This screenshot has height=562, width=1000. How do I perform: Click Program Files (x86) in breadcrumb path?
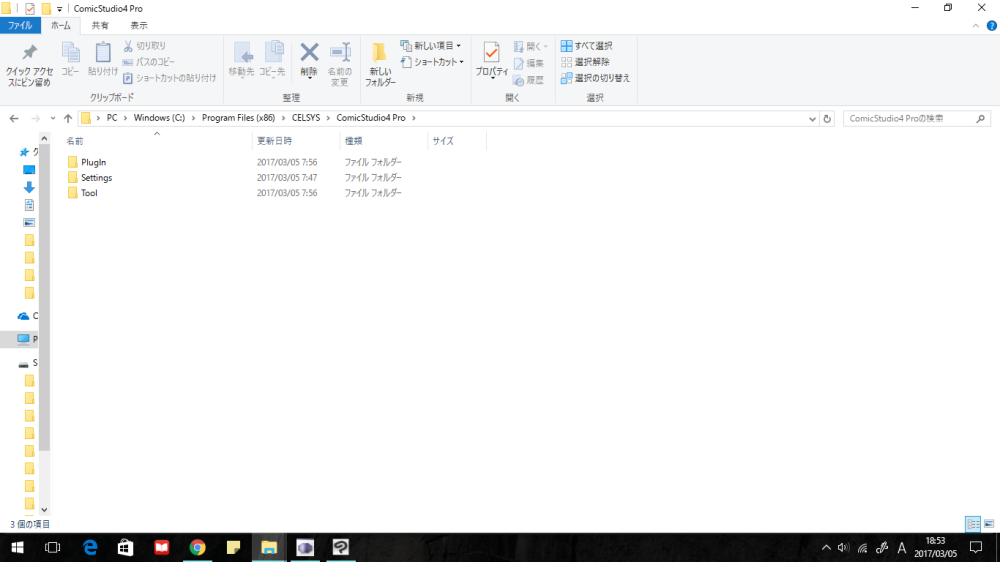tap(237, 118)
